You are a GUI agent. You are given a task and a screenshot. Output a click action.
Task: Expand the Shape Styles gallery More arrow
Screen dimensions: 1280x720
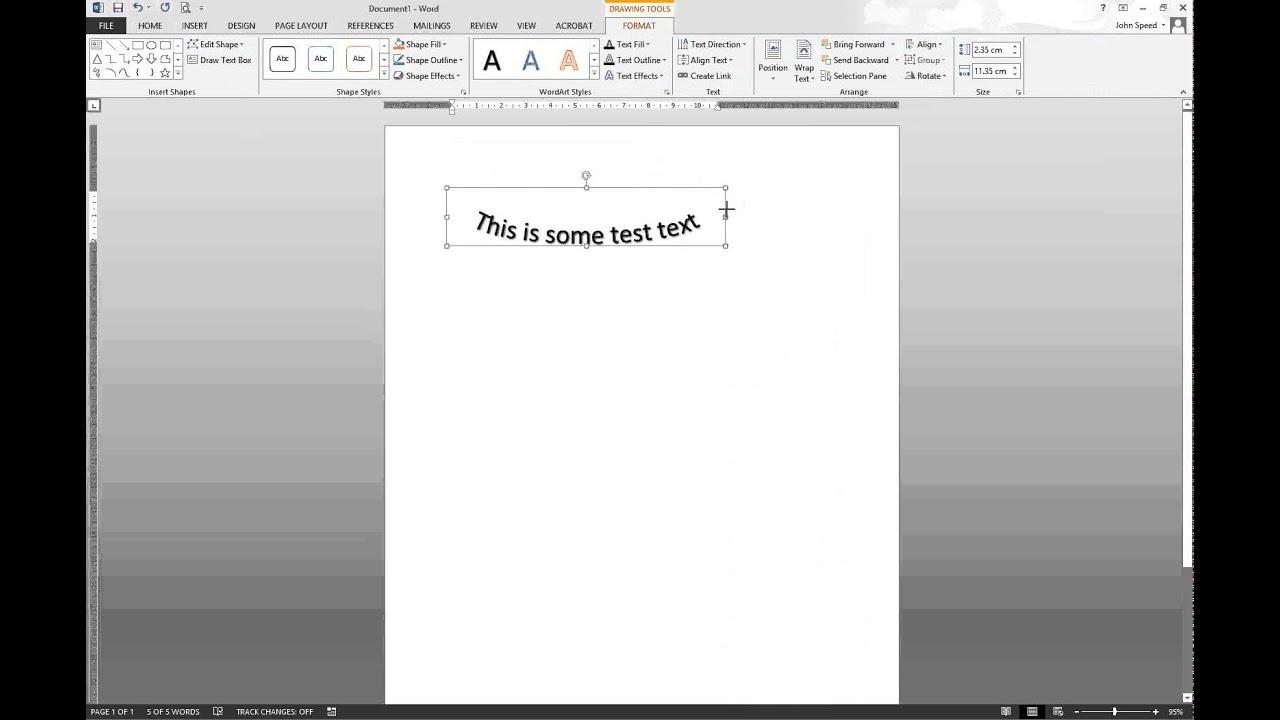coord(384,73)
